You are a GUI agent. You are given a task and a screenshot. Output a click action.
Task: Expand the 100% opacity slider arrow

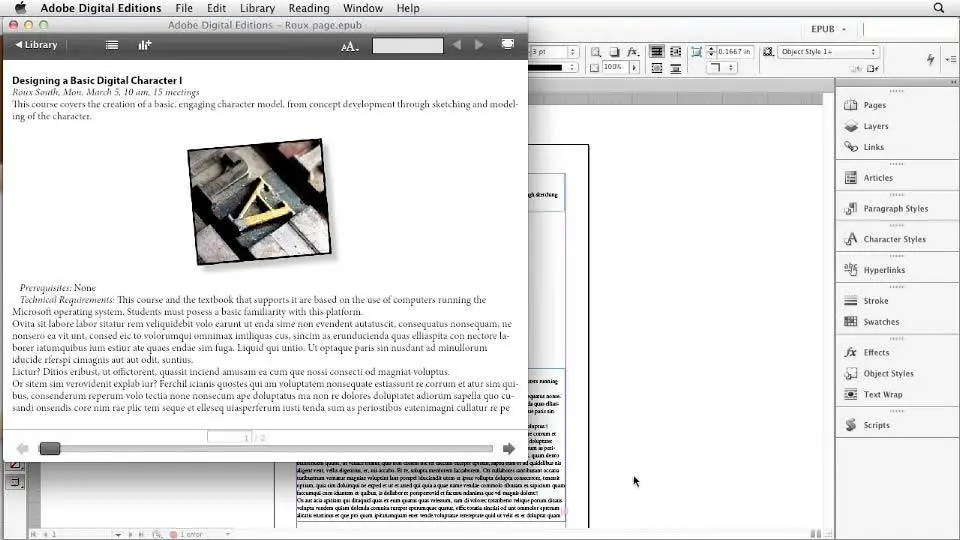[x=634, y=67]
